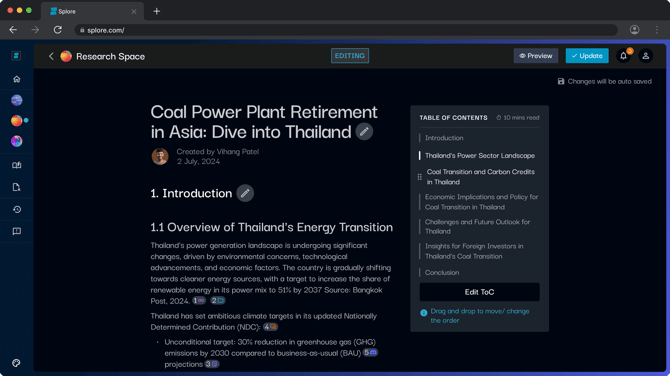Screen dimensions: 670x376
Task: Click citation badge 2 after Bangkok Post
Action: point(217,301)
